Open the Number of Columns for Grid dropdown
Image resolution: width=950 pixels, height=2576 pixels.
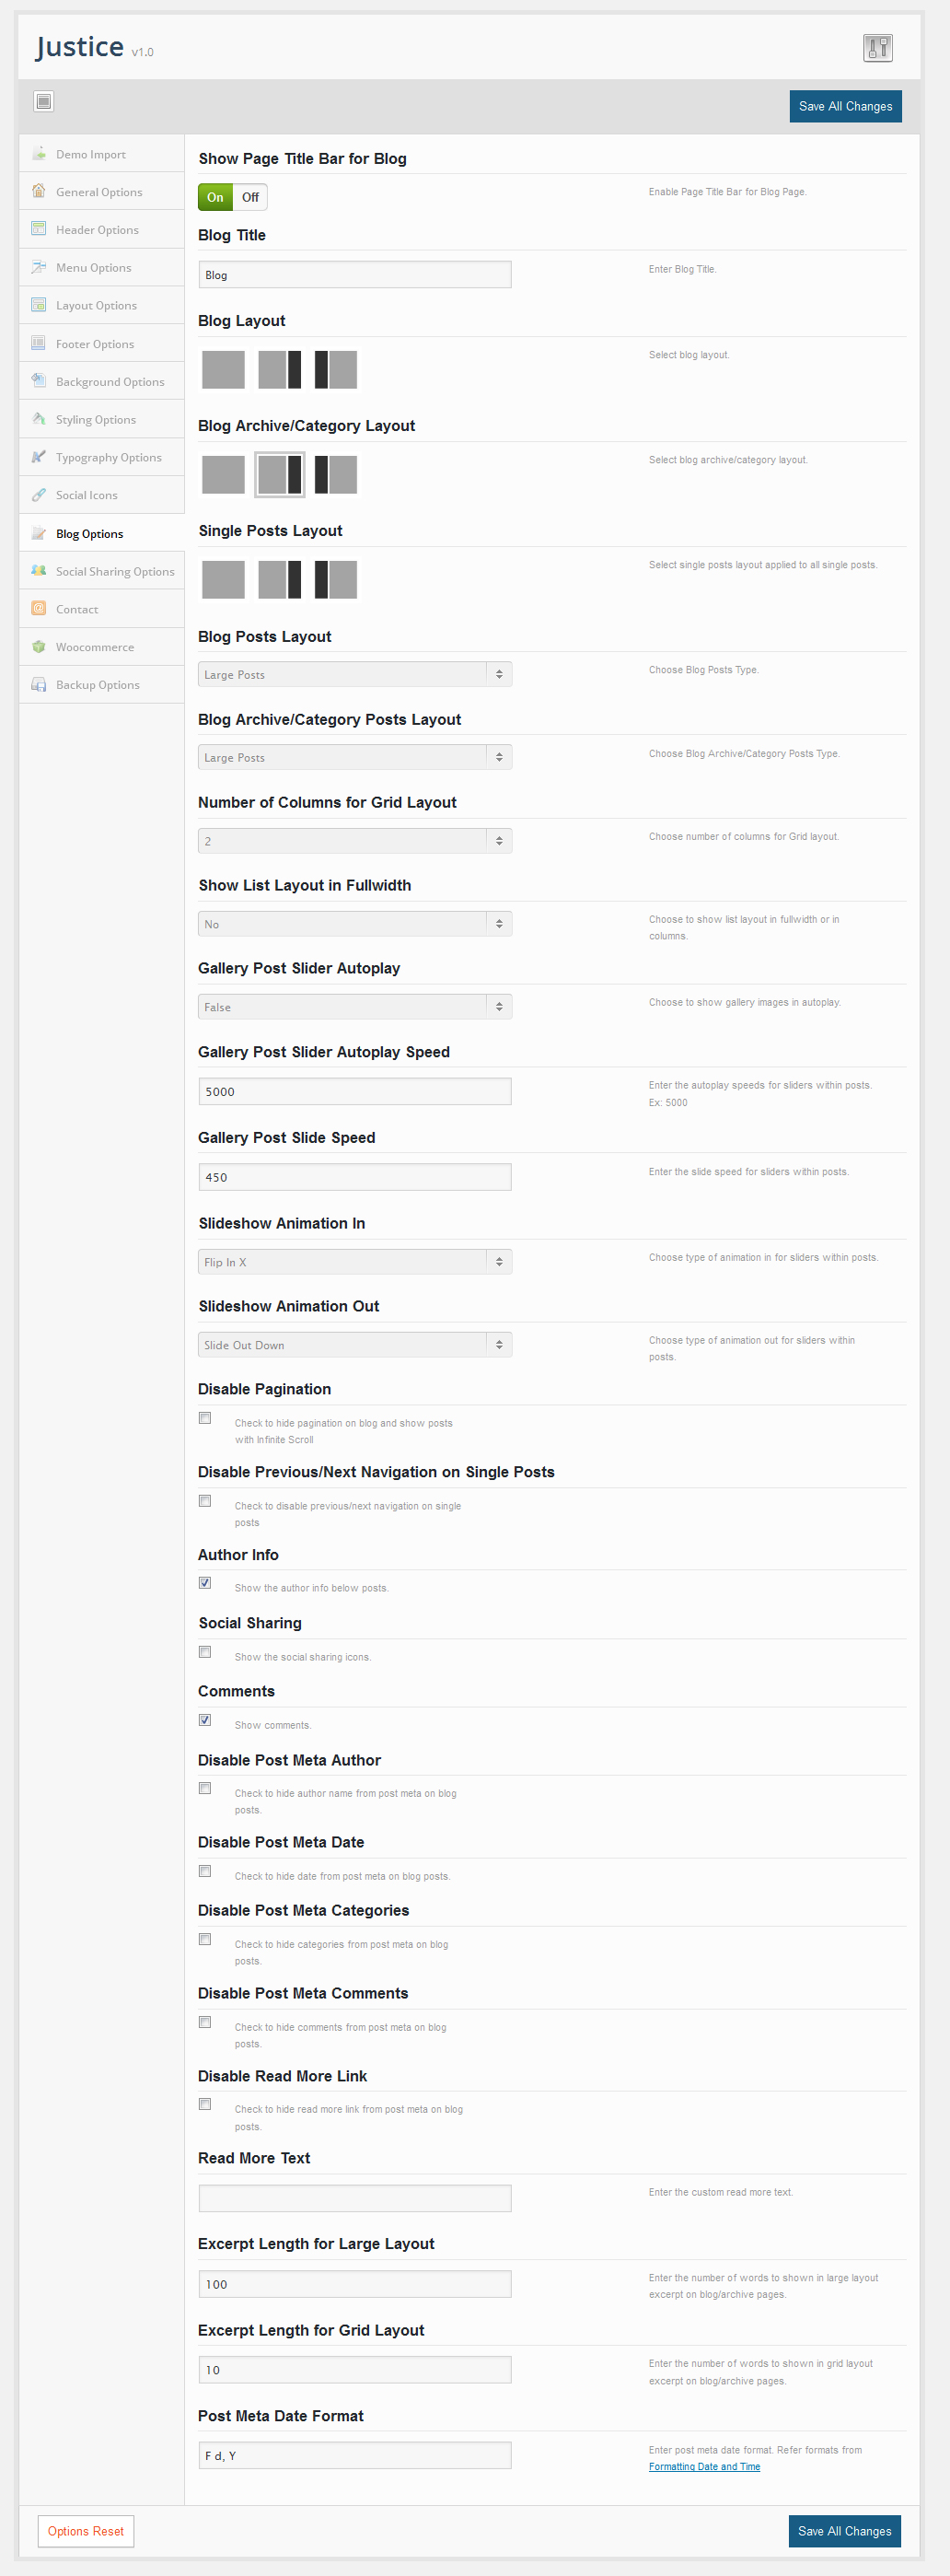click(355, 841)
